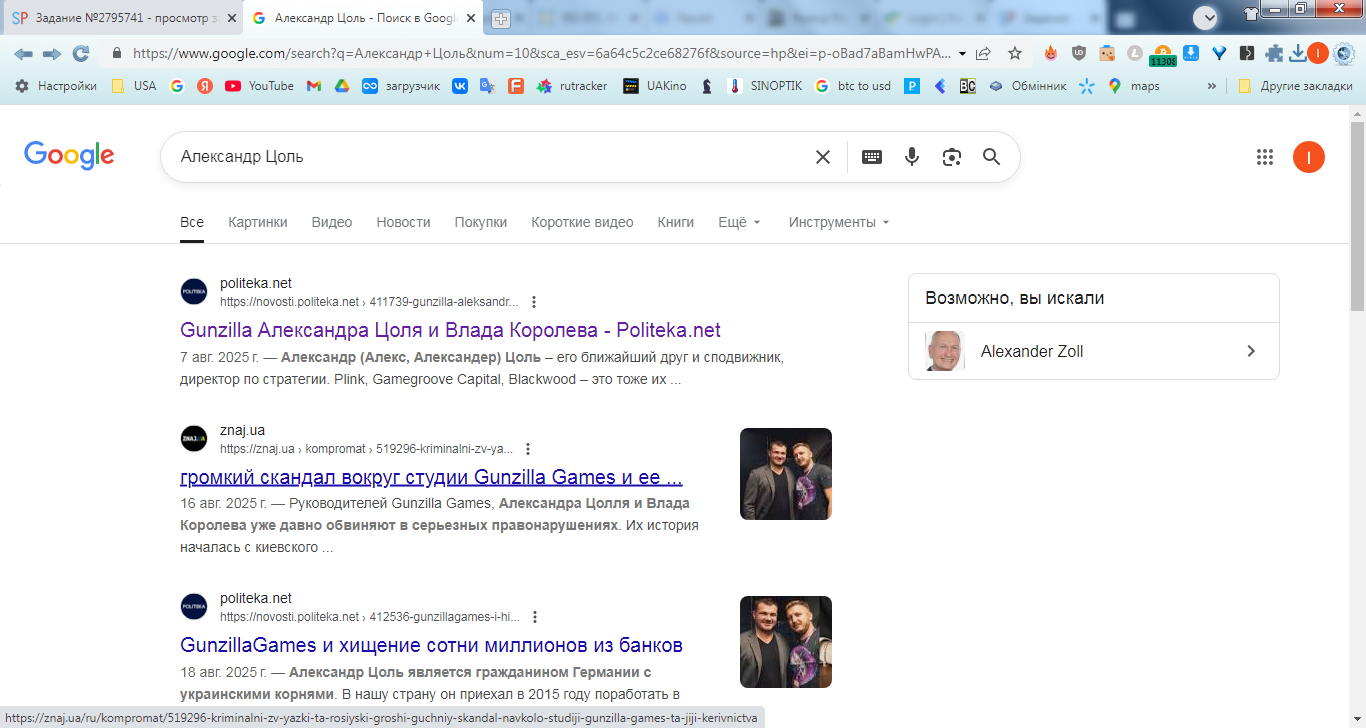Open the site information lock icon

pyautogui.click(x=117, y=54)
